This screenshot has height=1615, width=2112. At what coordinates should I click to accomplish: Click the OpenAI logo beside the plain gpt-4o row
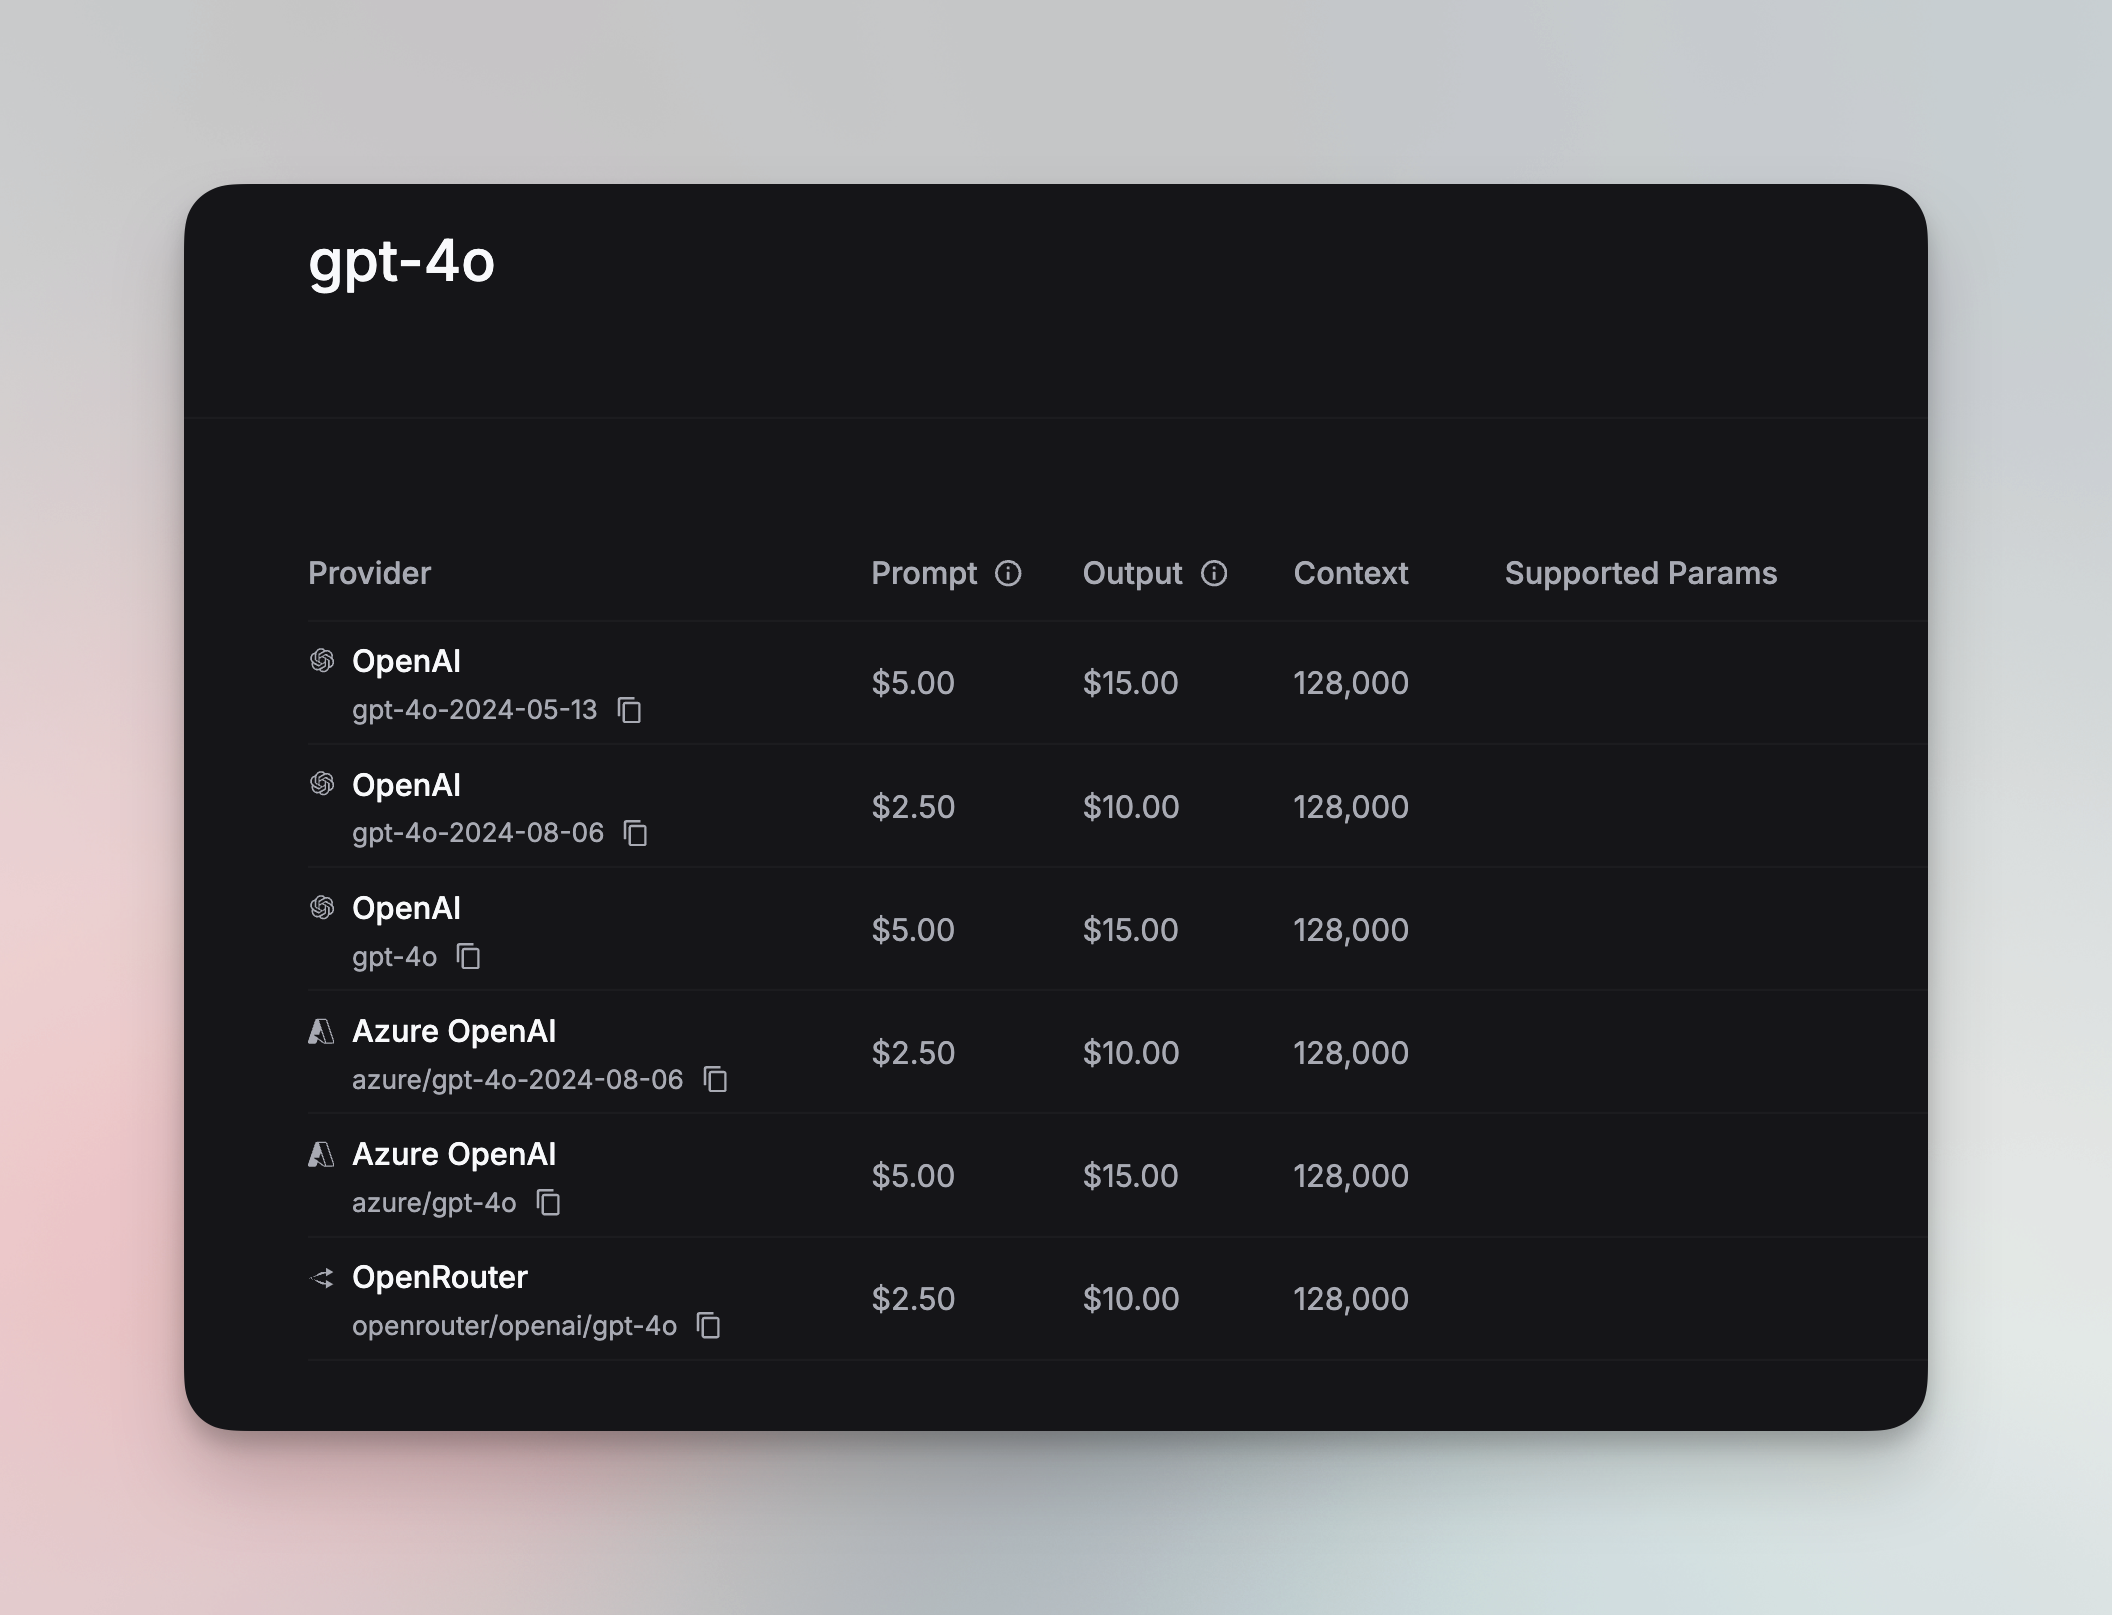[322, 908]
